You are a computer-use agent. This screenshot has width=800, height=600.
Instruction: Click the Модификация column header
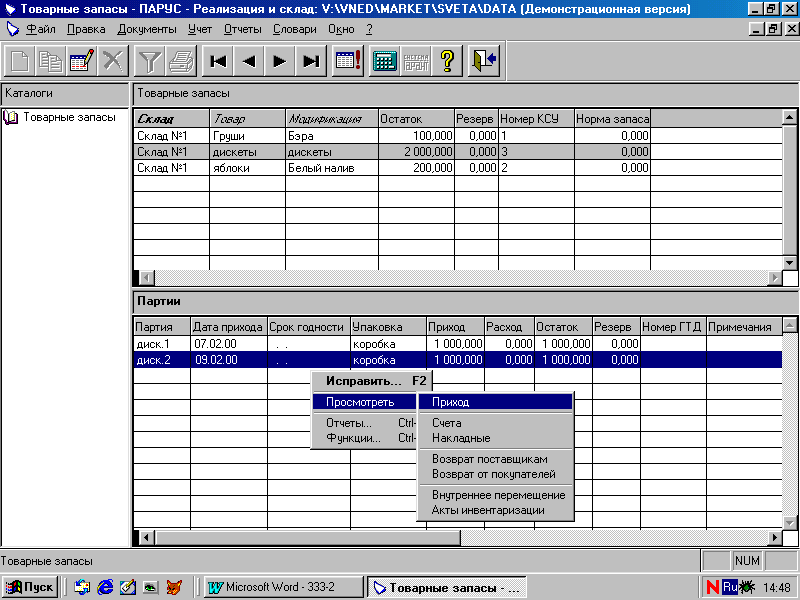tap(332, 119)
